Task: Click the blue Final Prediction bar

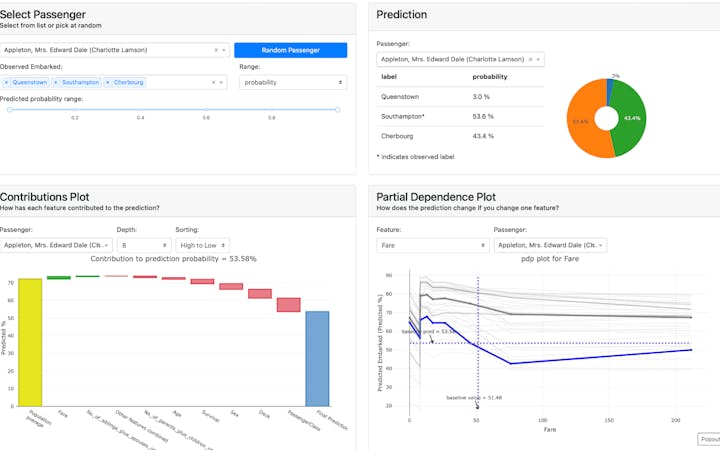Action: [317, 359]
